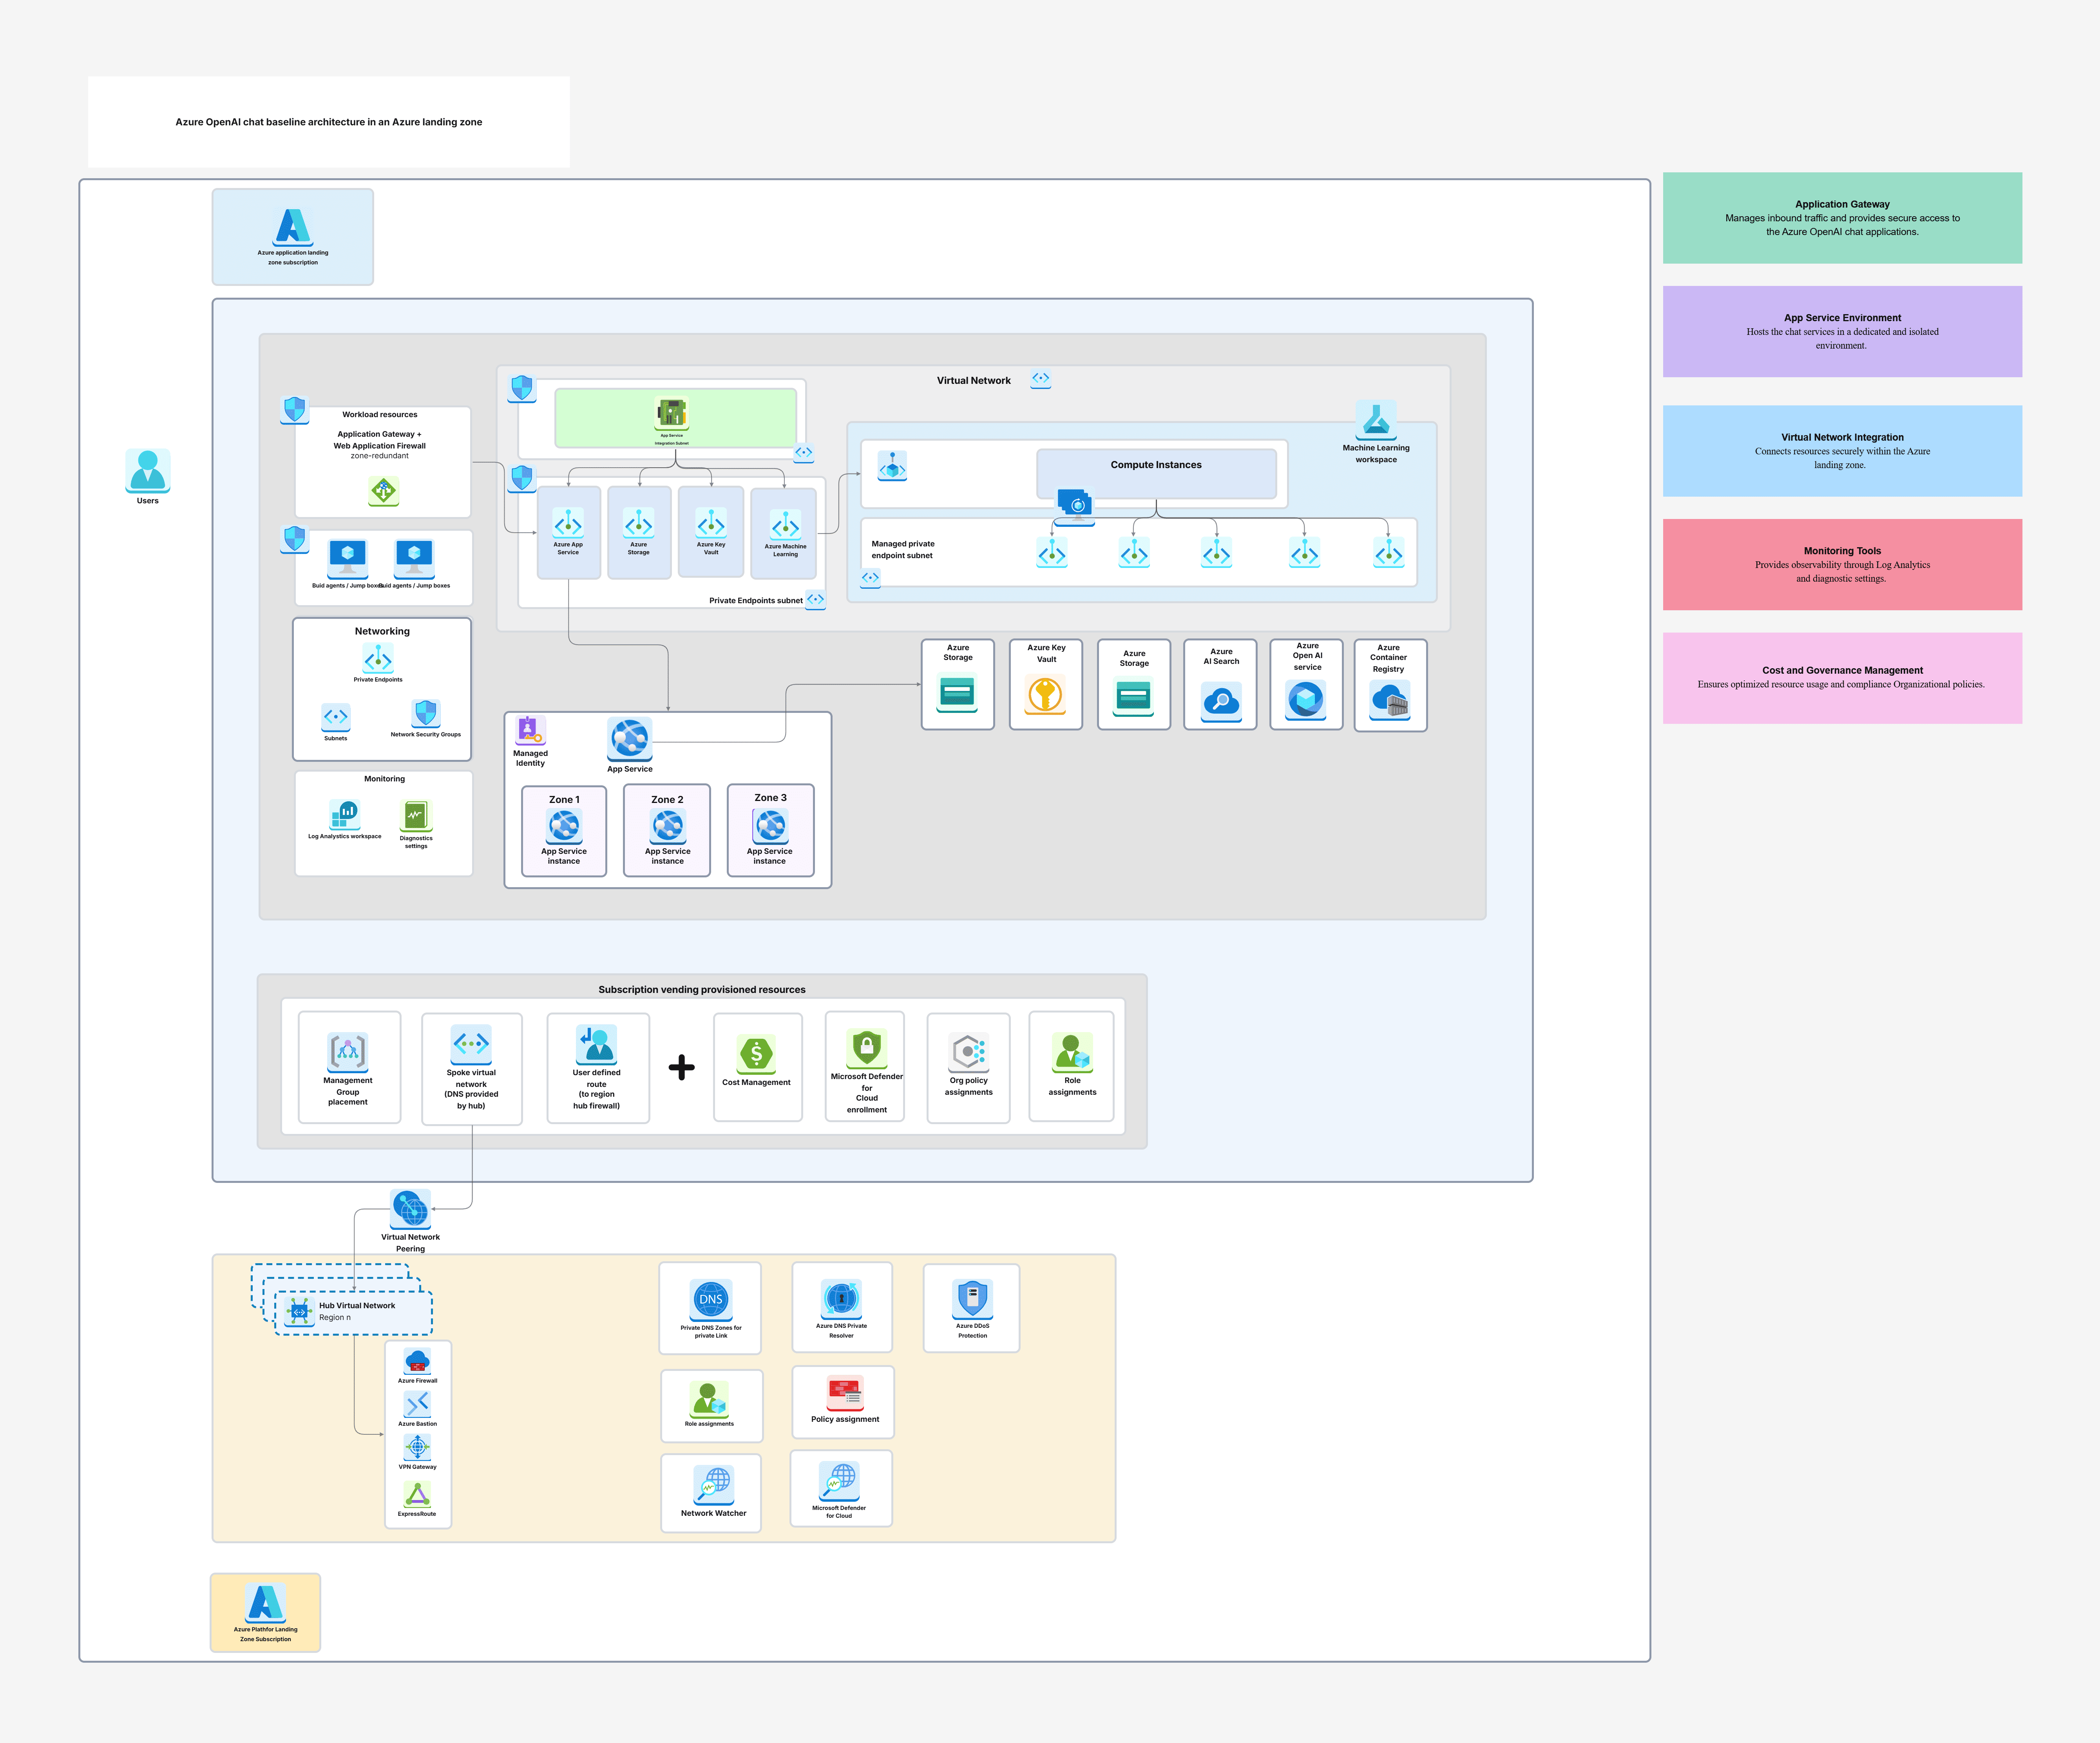Select the Azure Firewall icon
The image size is (2100, 1743).
tap(417, 1361)
